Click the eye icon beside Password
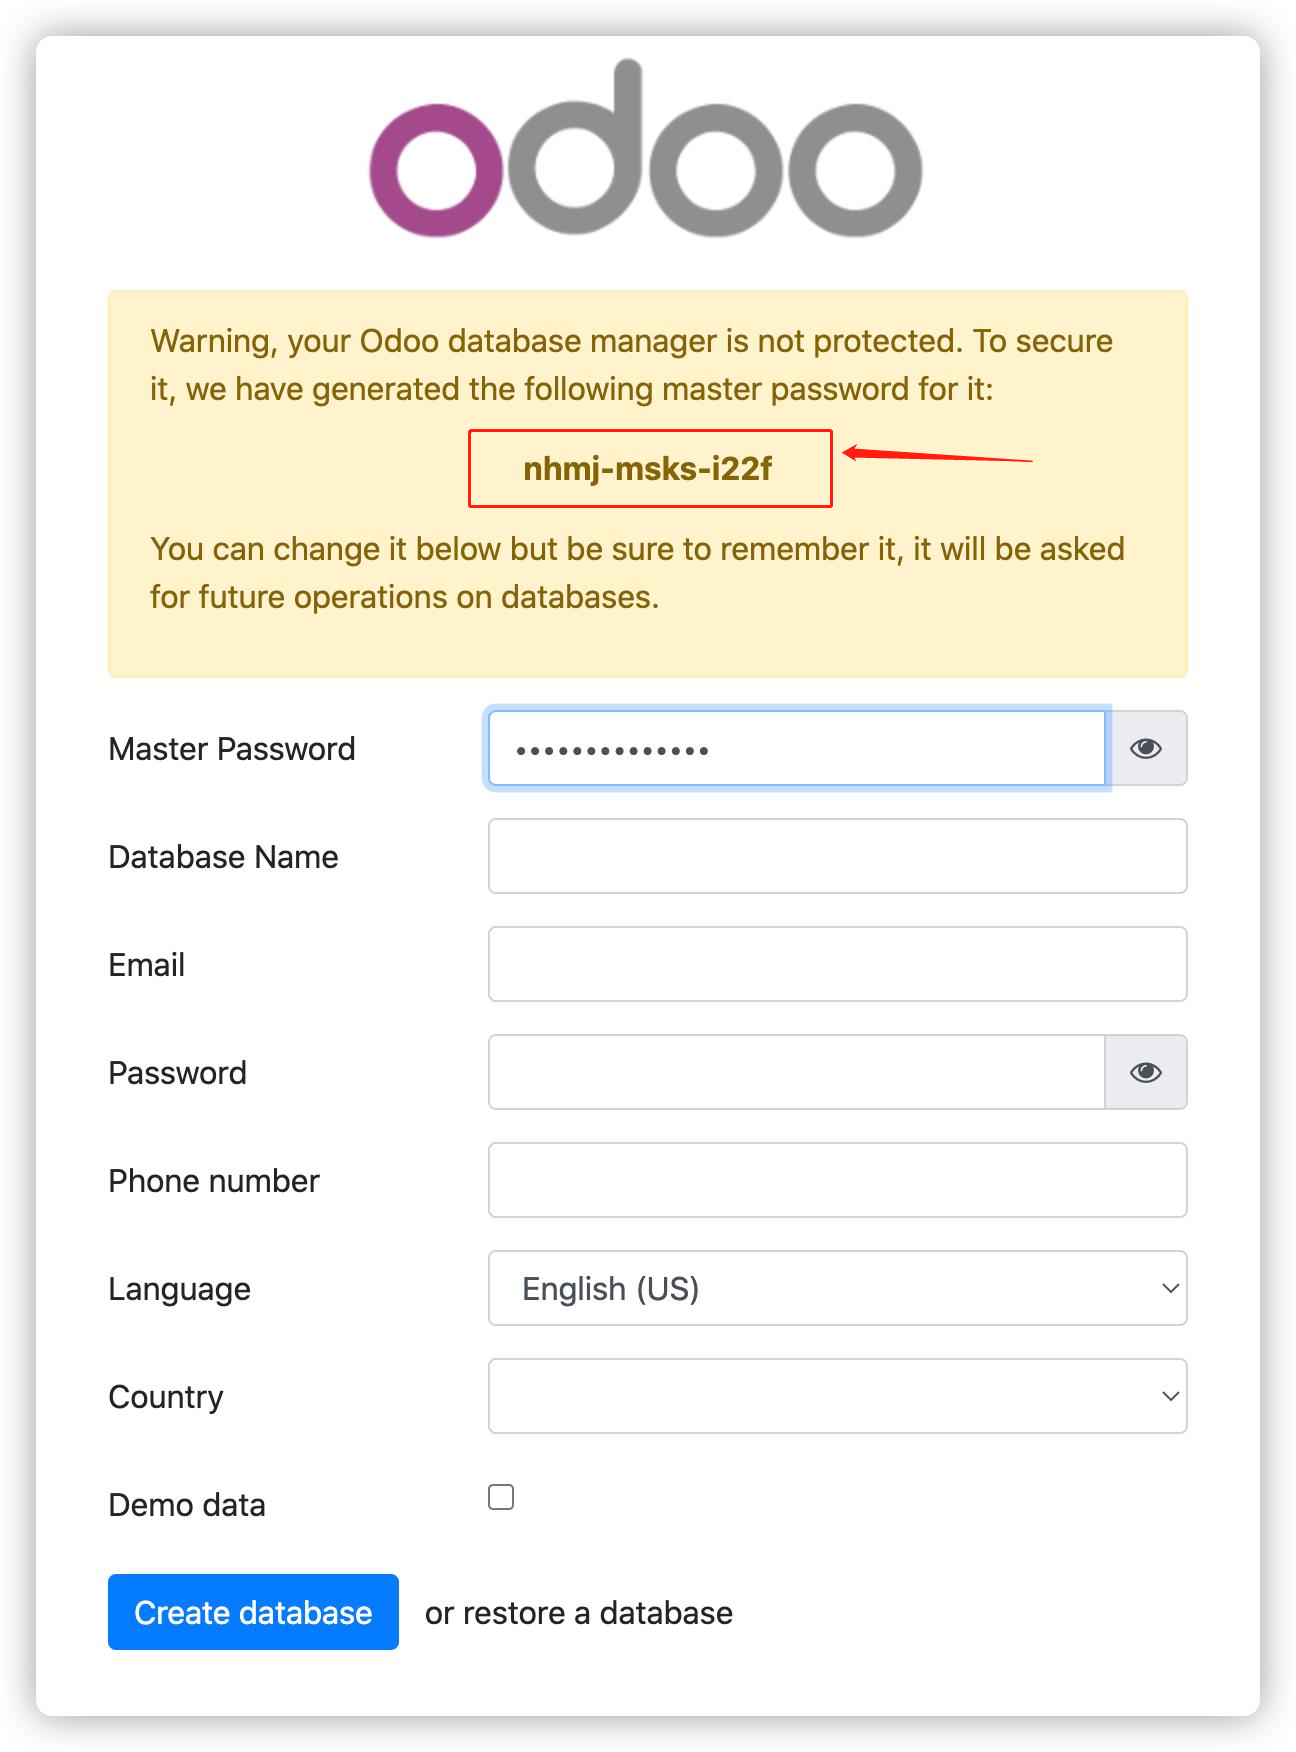This screenshot has width=1296, height=1752. pyautogui.click(x=1145, y=1072)
